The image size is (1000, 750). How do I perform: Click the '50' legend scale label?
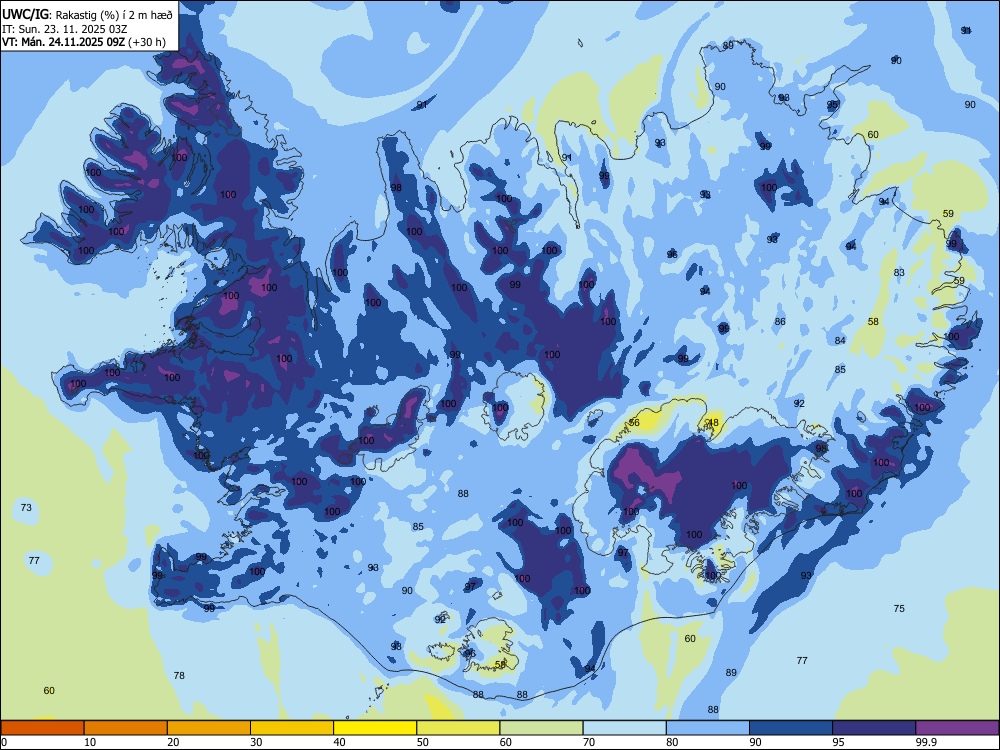coord(423,742)
